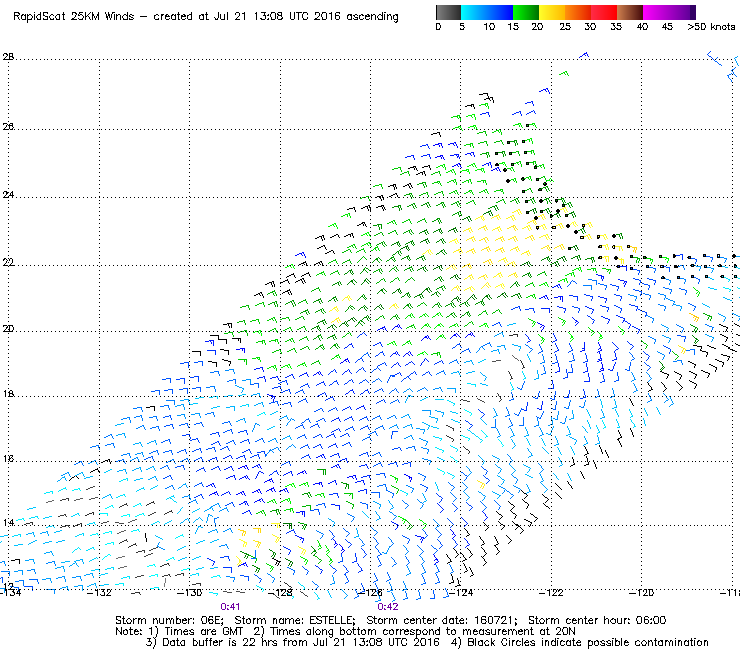Click the 0:41 purple time marker
The height and width of the screenshot is (650, 740).
pos(230,607)
